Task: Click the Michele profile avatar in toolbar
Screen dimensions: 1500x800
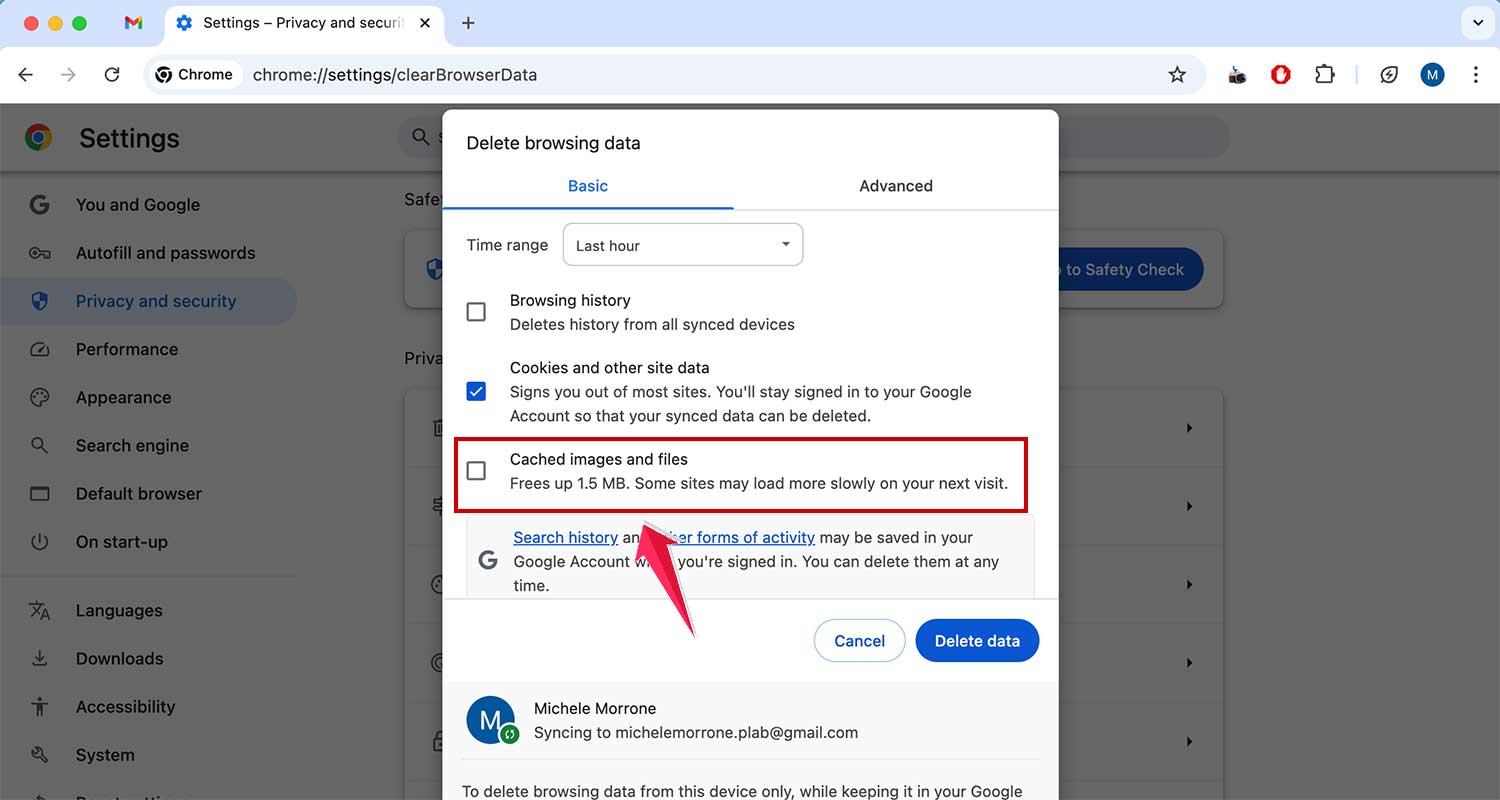Action: coord(1432,74)
